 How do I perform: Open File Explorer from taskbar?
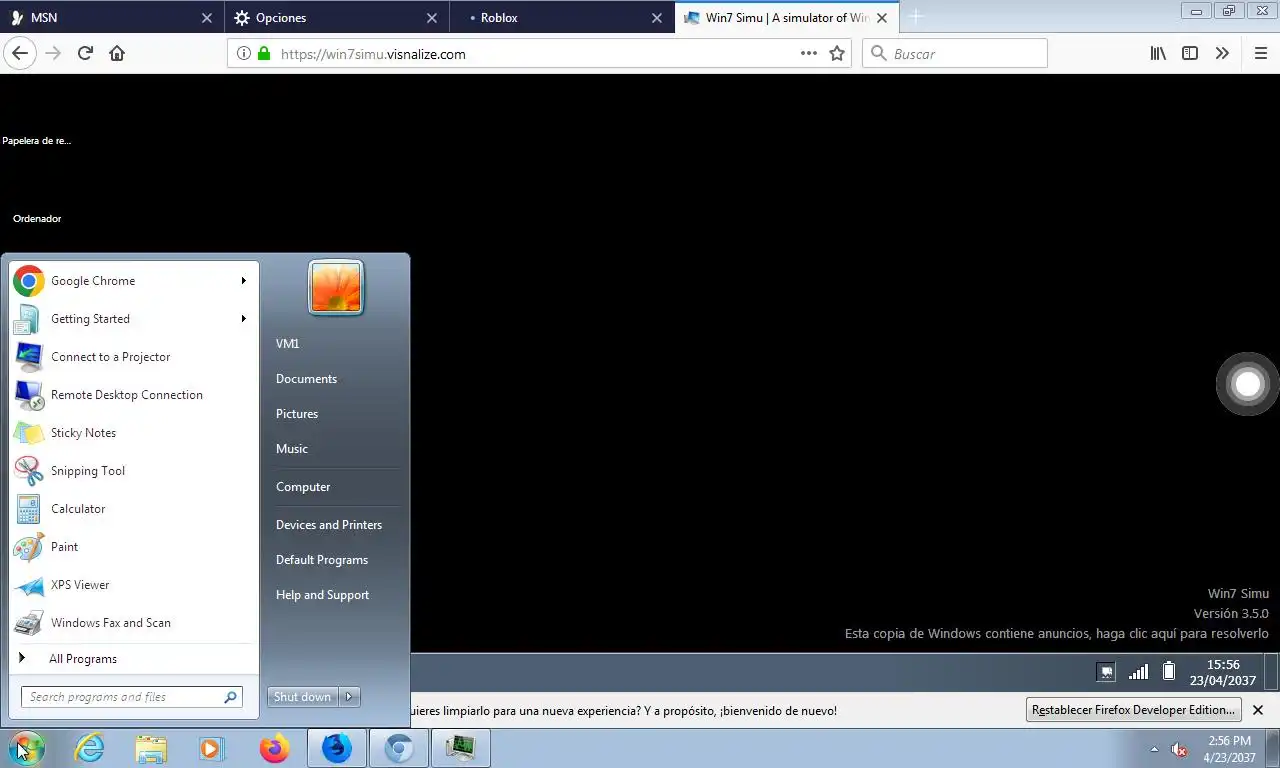tap(151, 748)
